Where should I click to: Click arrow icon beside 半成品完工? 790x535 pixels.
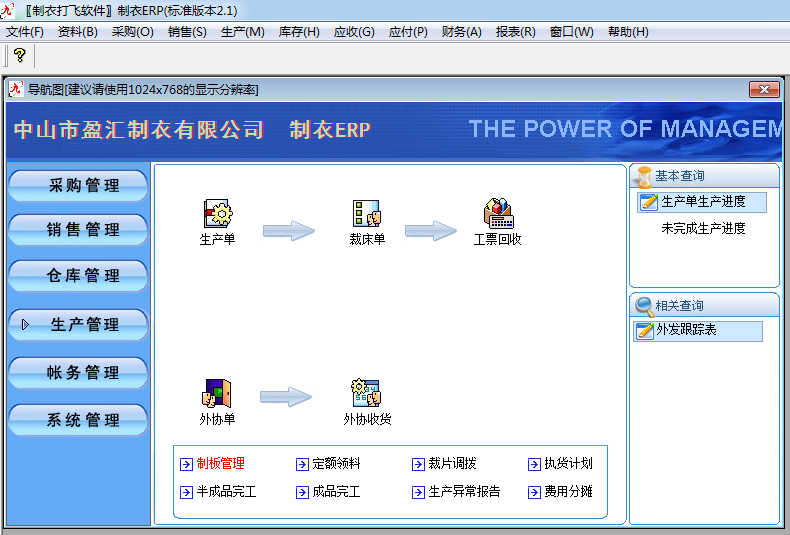click(186, 492)
